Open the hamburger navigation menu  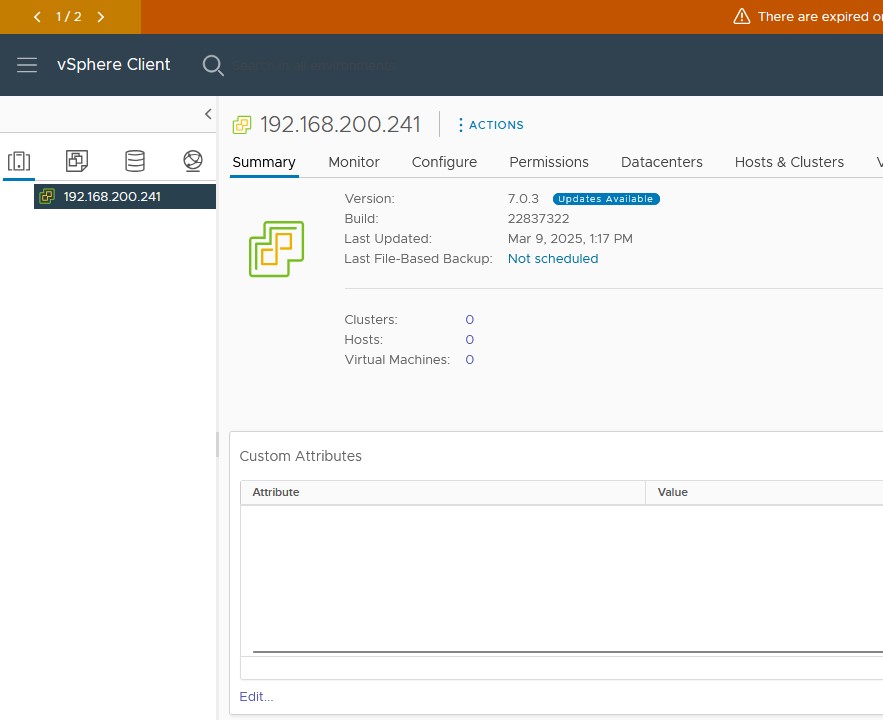(27, 65)
